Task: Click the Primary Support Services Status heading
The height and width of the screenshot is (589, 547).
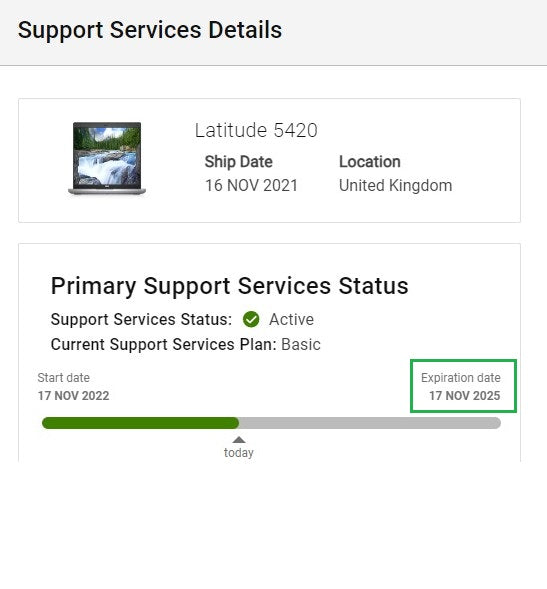Action: tap(230, 286)
